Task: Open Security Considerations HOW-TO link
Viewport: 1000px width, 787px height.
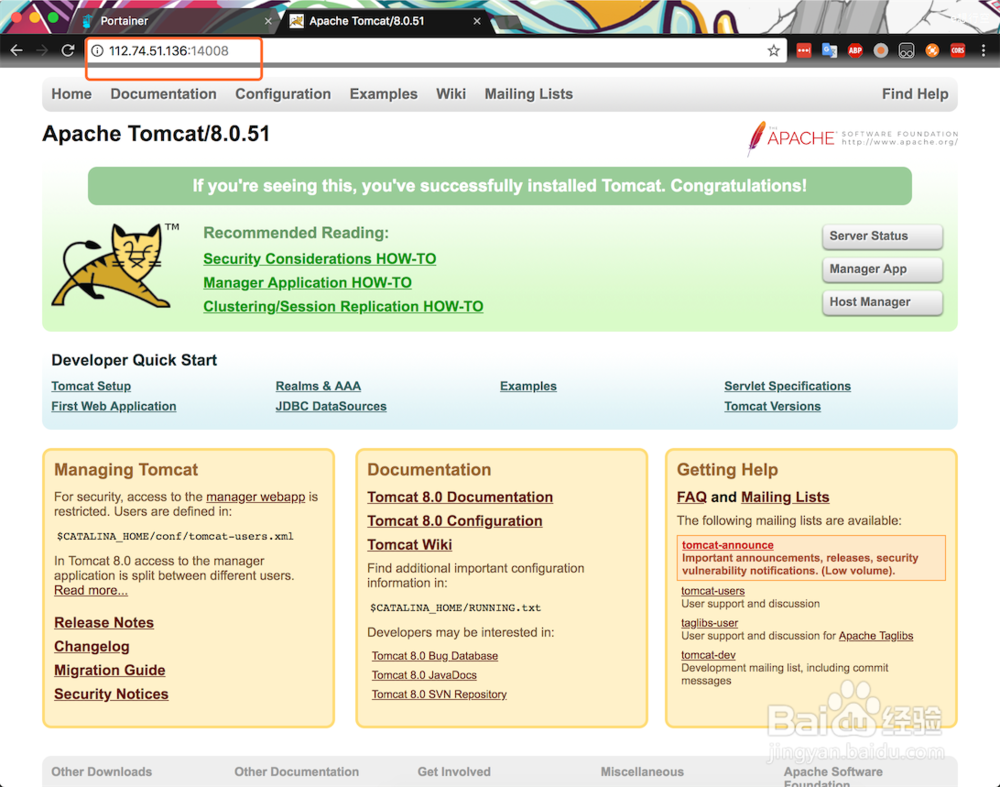Action: click(320, 259)
